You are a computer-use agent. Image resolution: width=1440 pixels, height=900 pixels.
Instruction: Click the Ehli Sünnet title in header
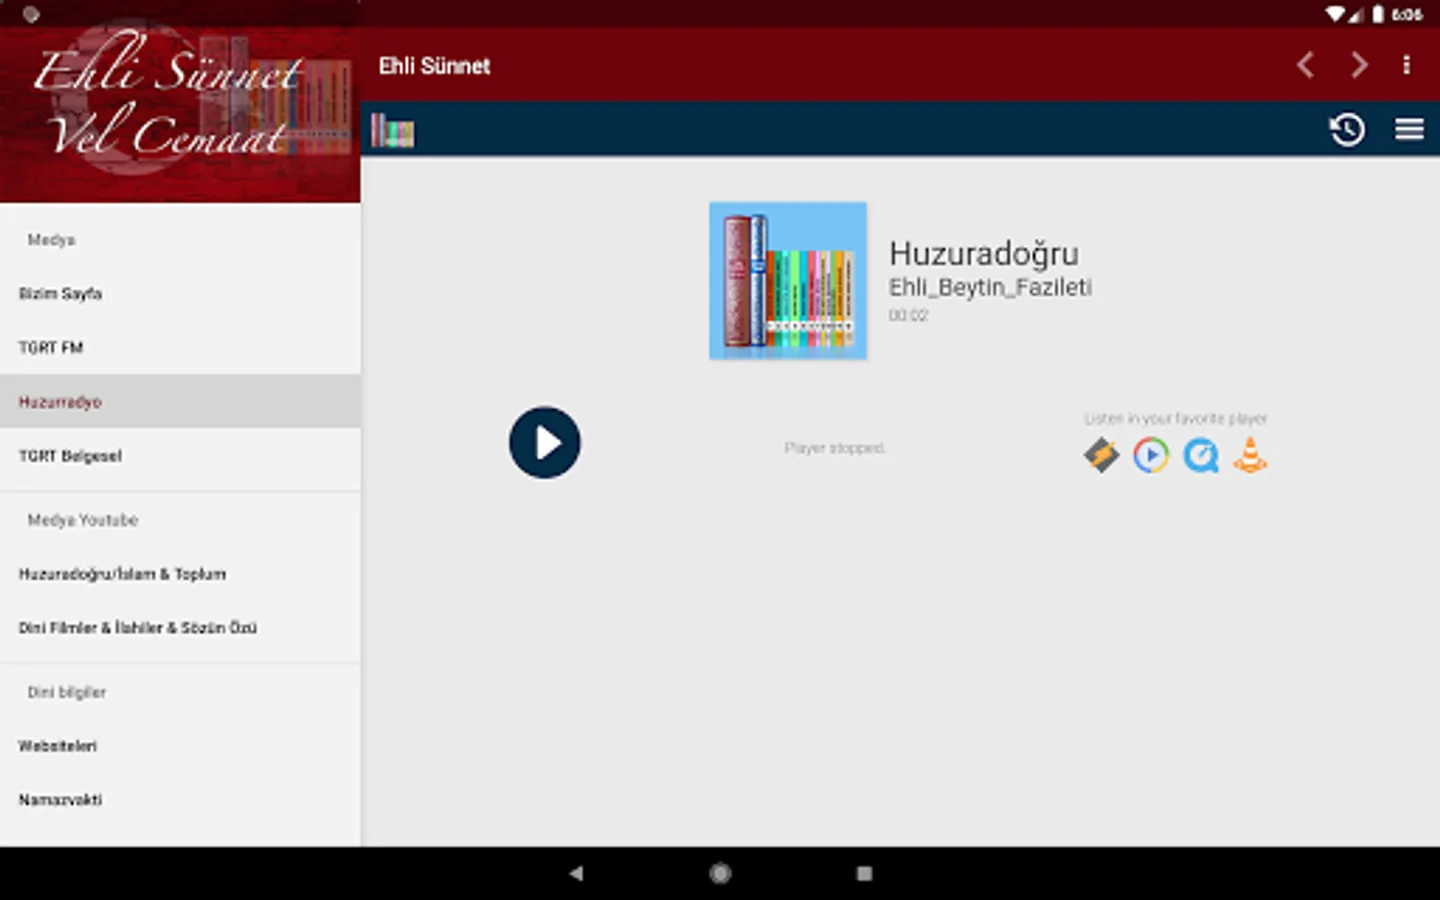click(x=434, y=66)
